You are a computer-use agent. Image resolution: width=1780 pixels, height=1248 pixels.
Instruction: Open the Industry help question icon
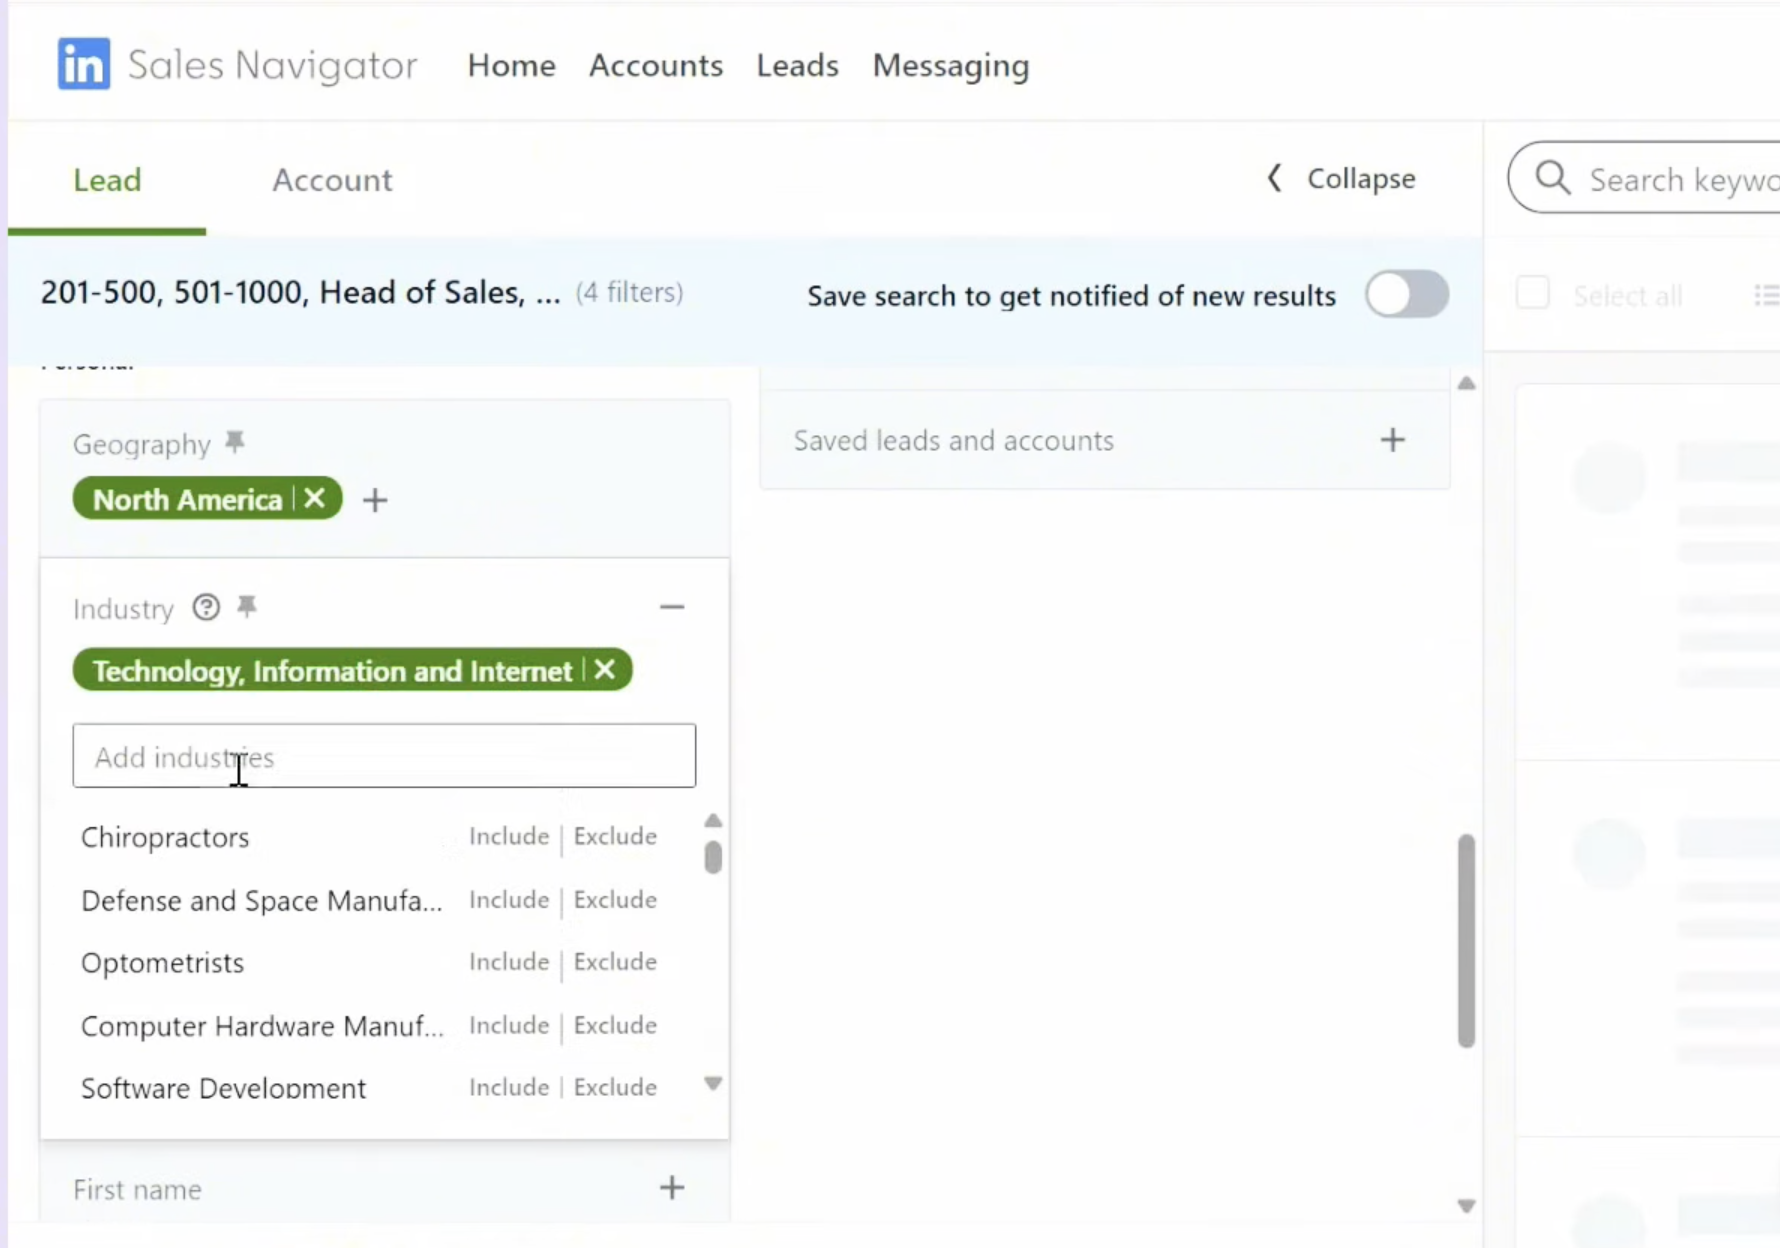coord(206,607)
